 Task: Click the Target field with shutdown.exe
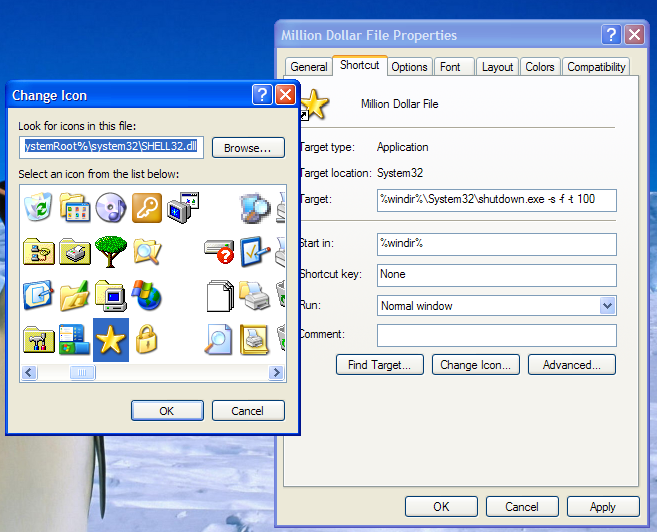(497, 200)
